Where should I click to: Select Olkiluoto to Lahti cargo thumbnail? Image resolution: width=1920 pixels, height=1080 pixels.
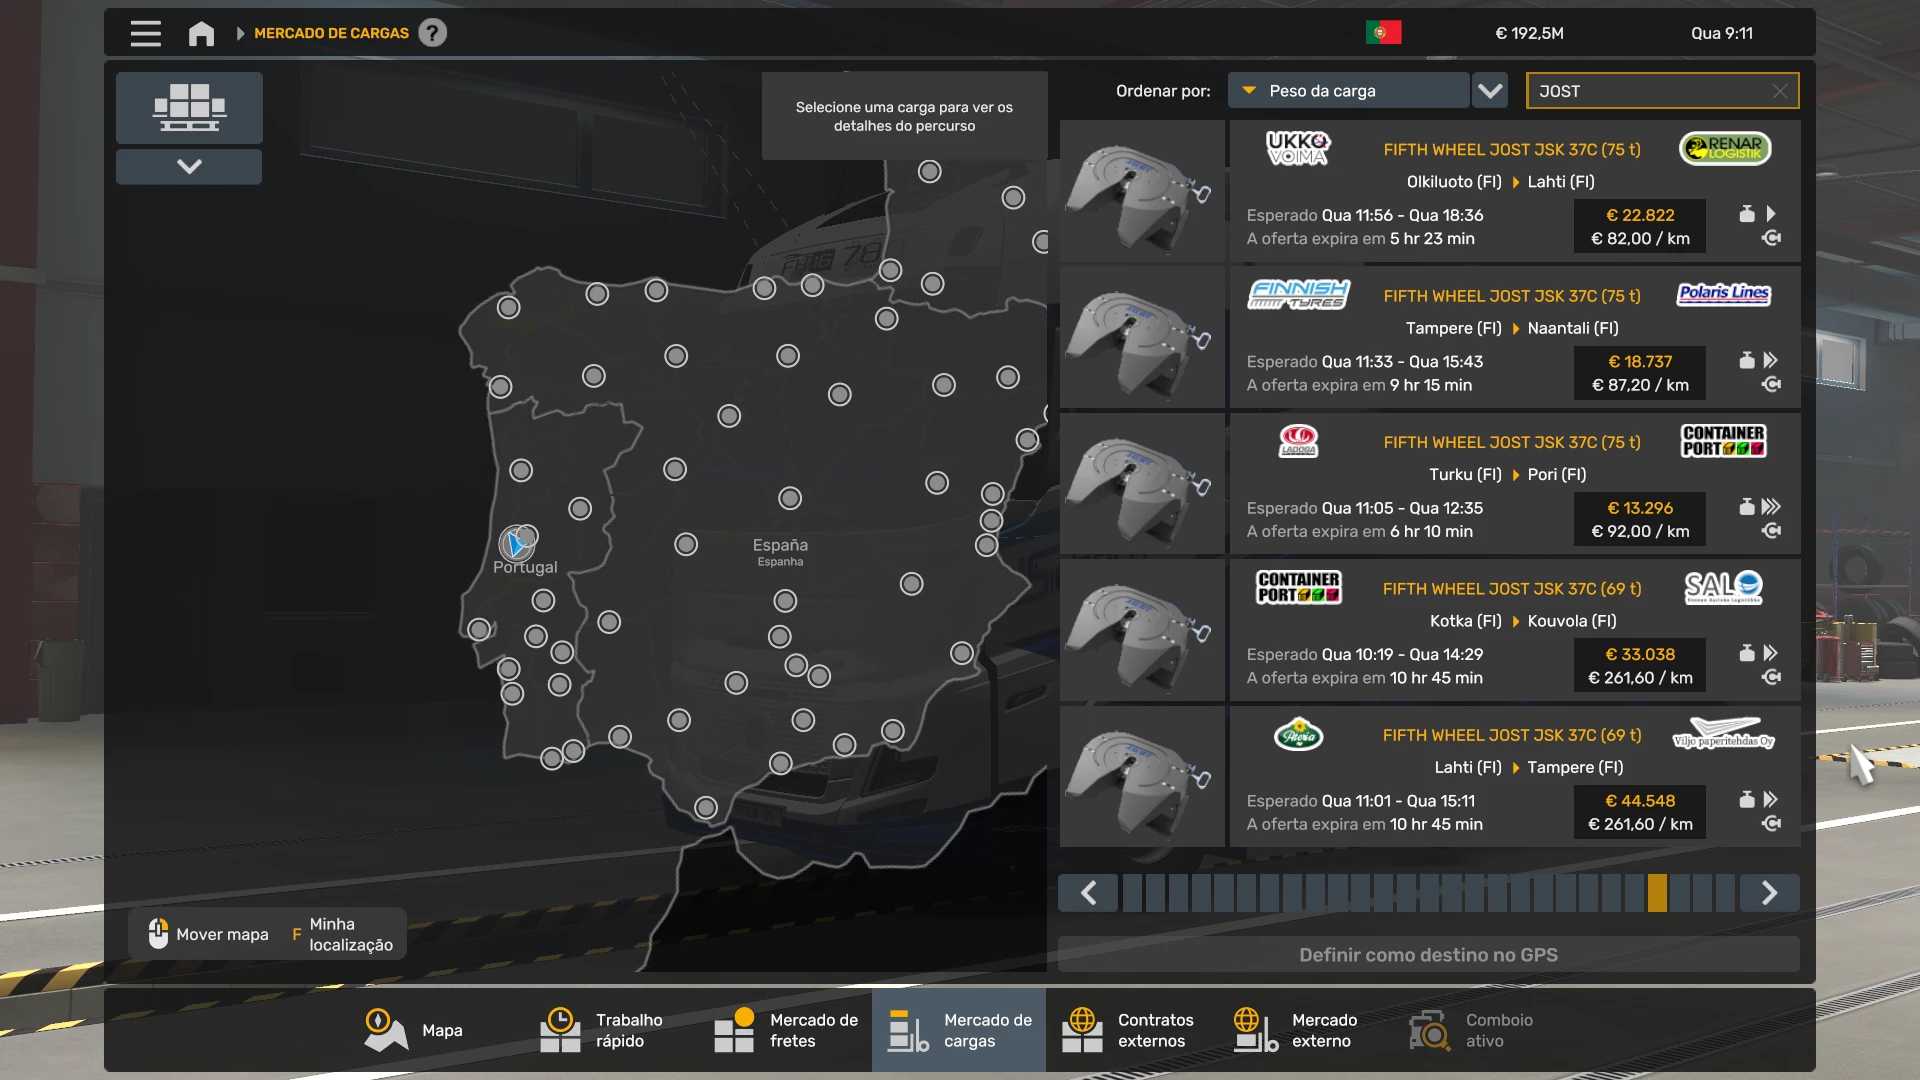coord(1142,192)
